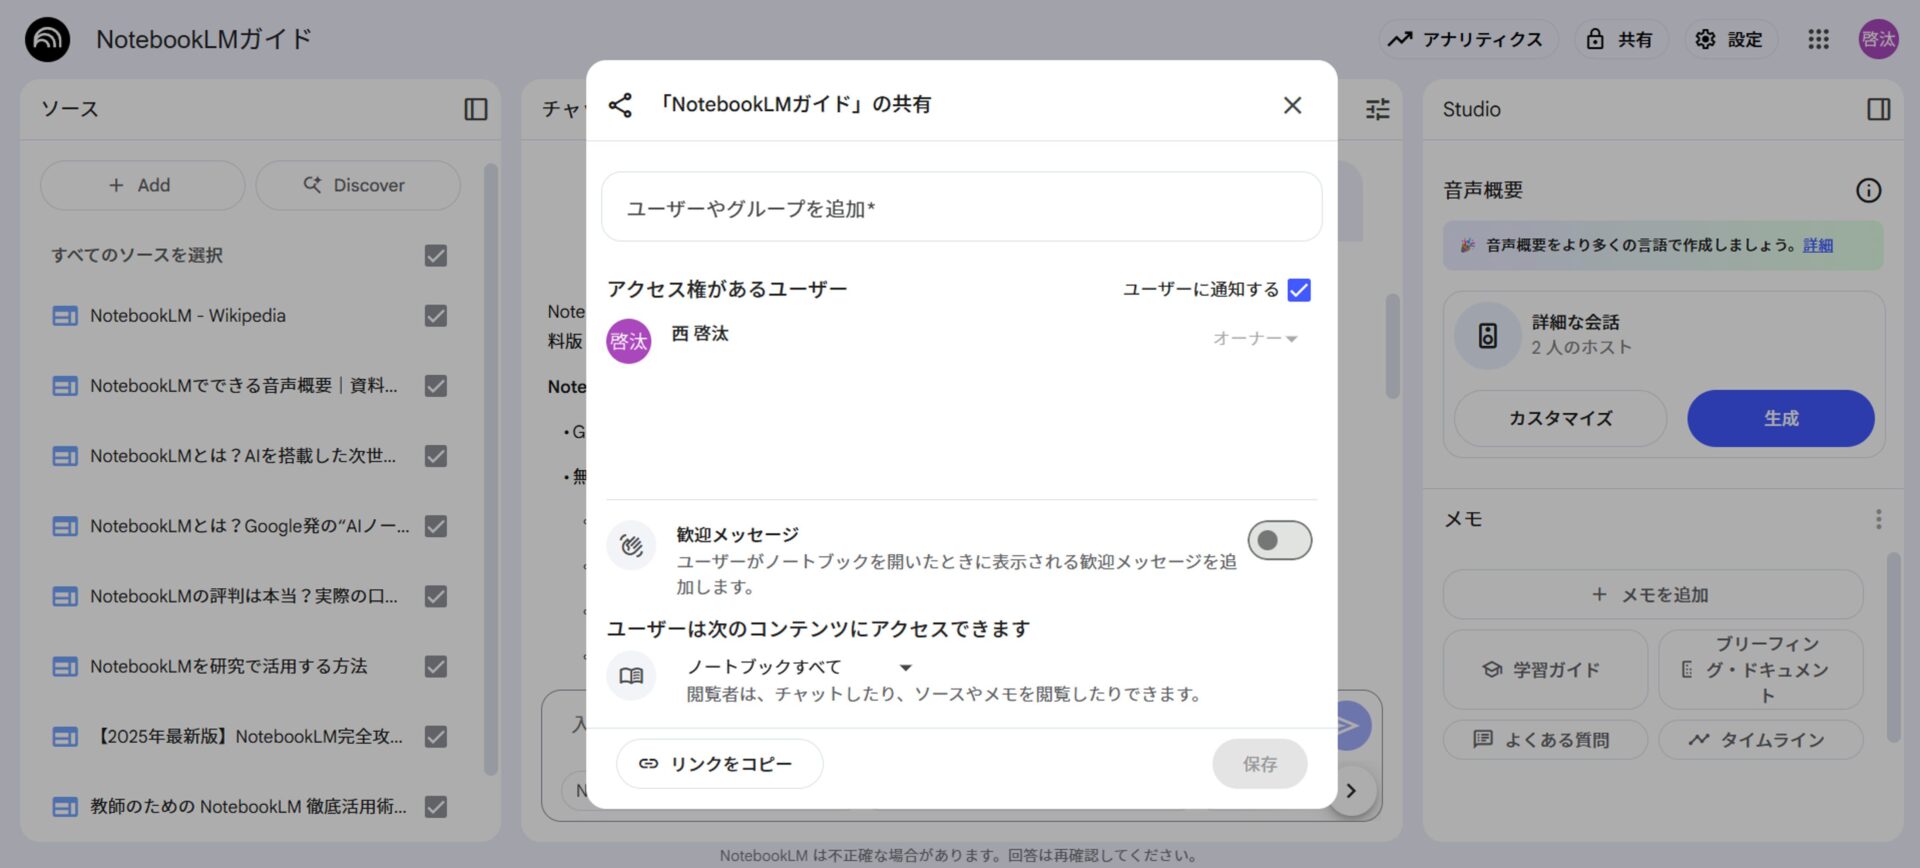
Task: Close the sharing dialog
Action: pos(1292,105)
